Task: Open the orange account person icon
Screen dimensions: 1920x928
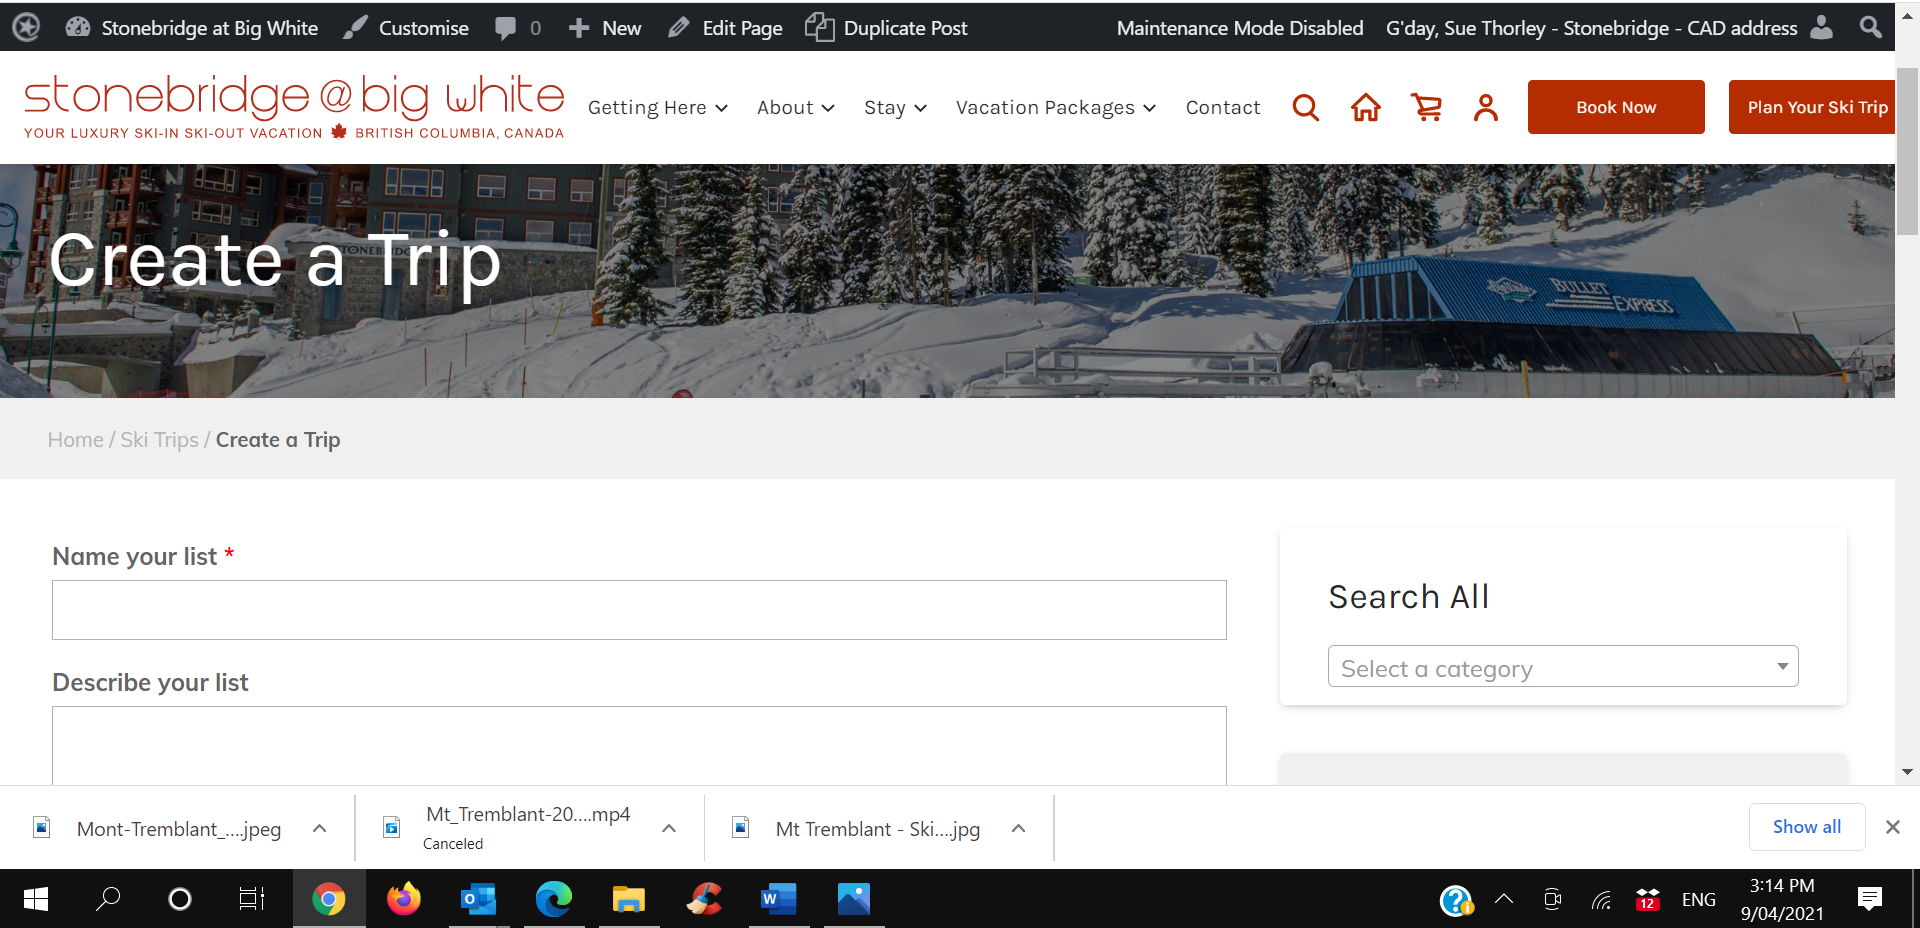Action: (x=1486, y=107)
